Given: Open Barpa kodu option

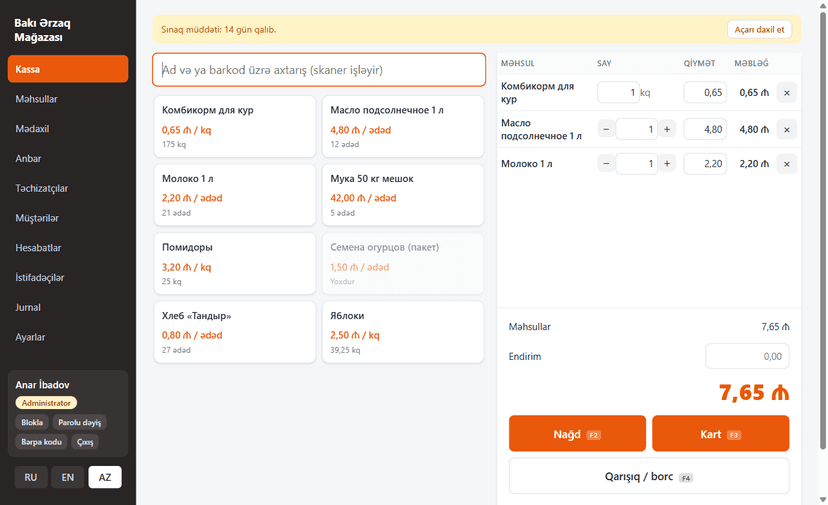Looking at the screenshot, I should (x=41, y=442).
